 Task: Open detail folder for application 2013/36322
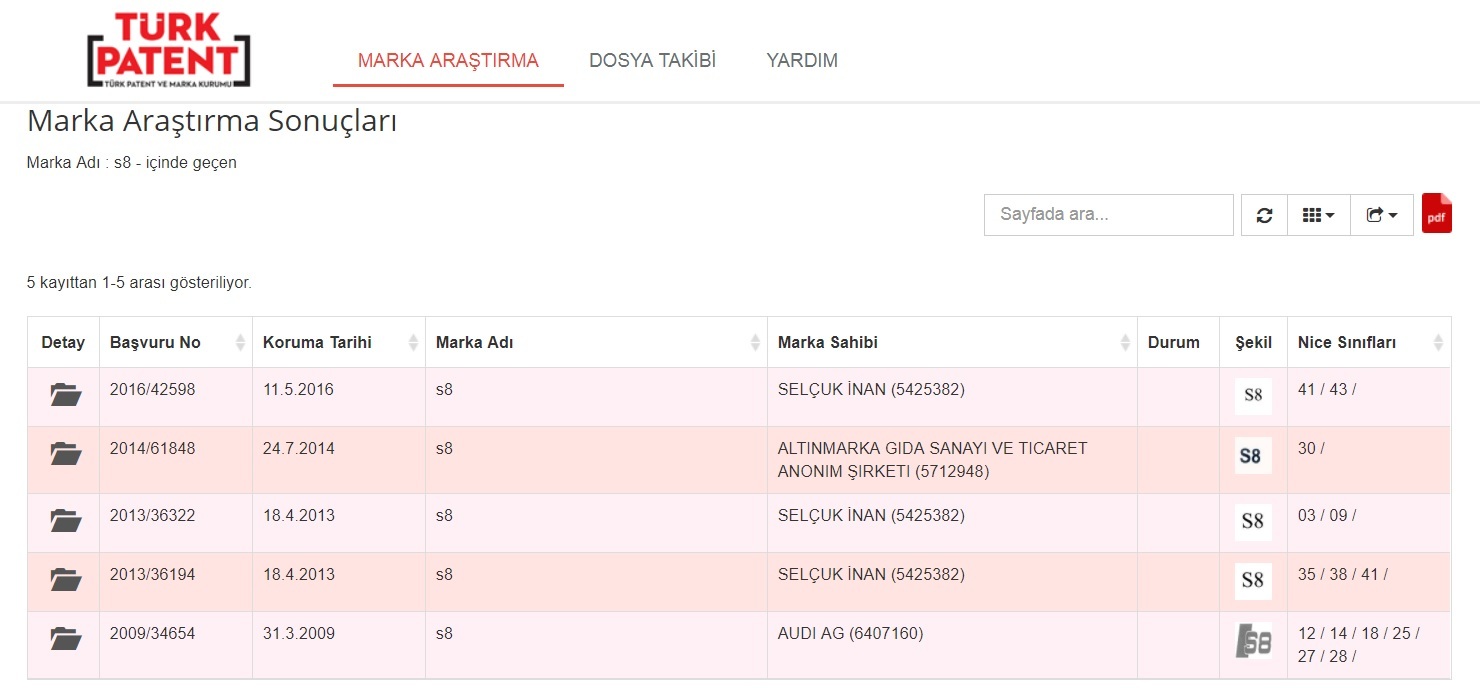(65, 520)
